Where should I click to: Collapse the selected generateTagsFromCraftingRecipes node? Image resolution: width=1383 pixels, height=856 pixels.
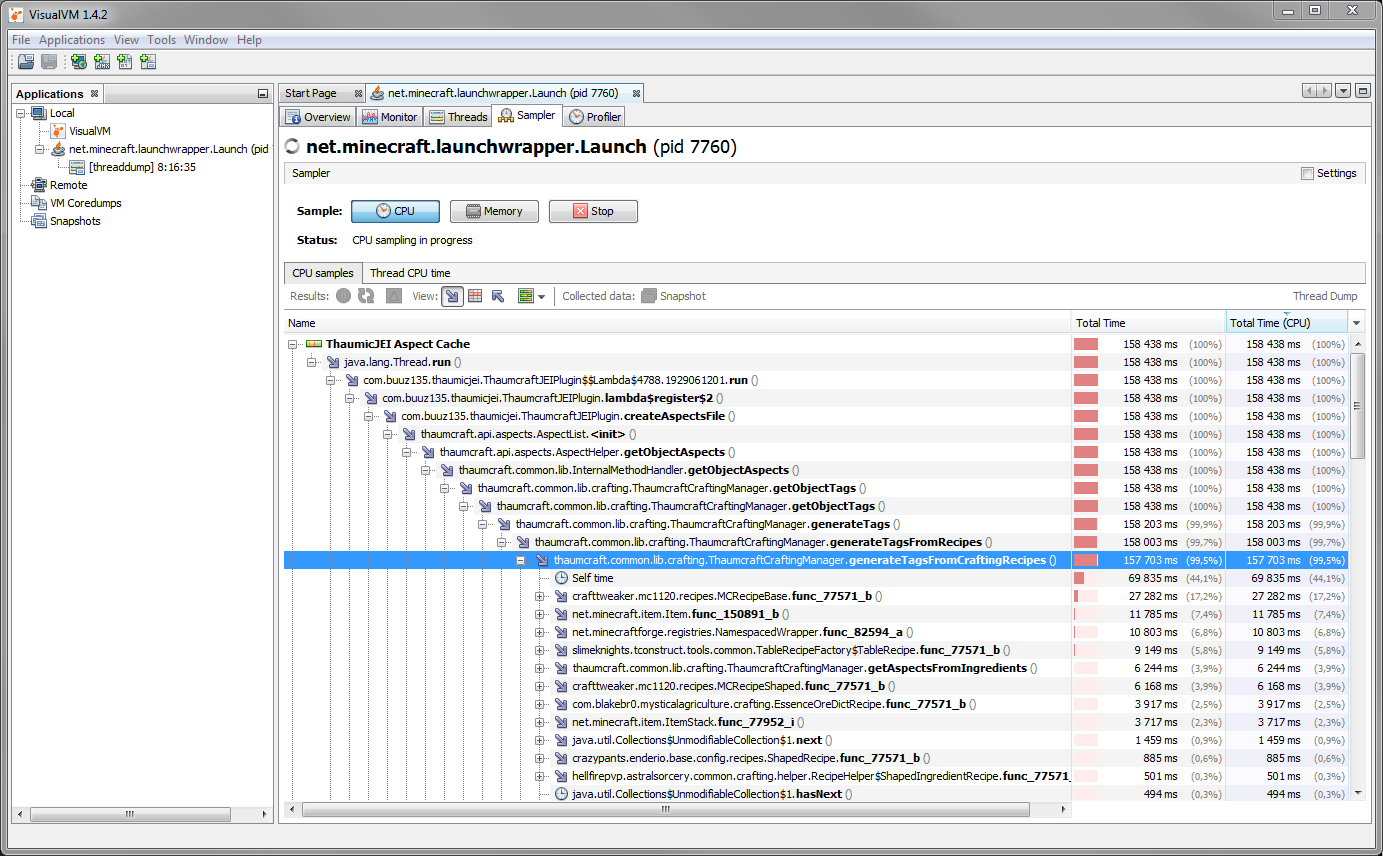tap(521, 560)
